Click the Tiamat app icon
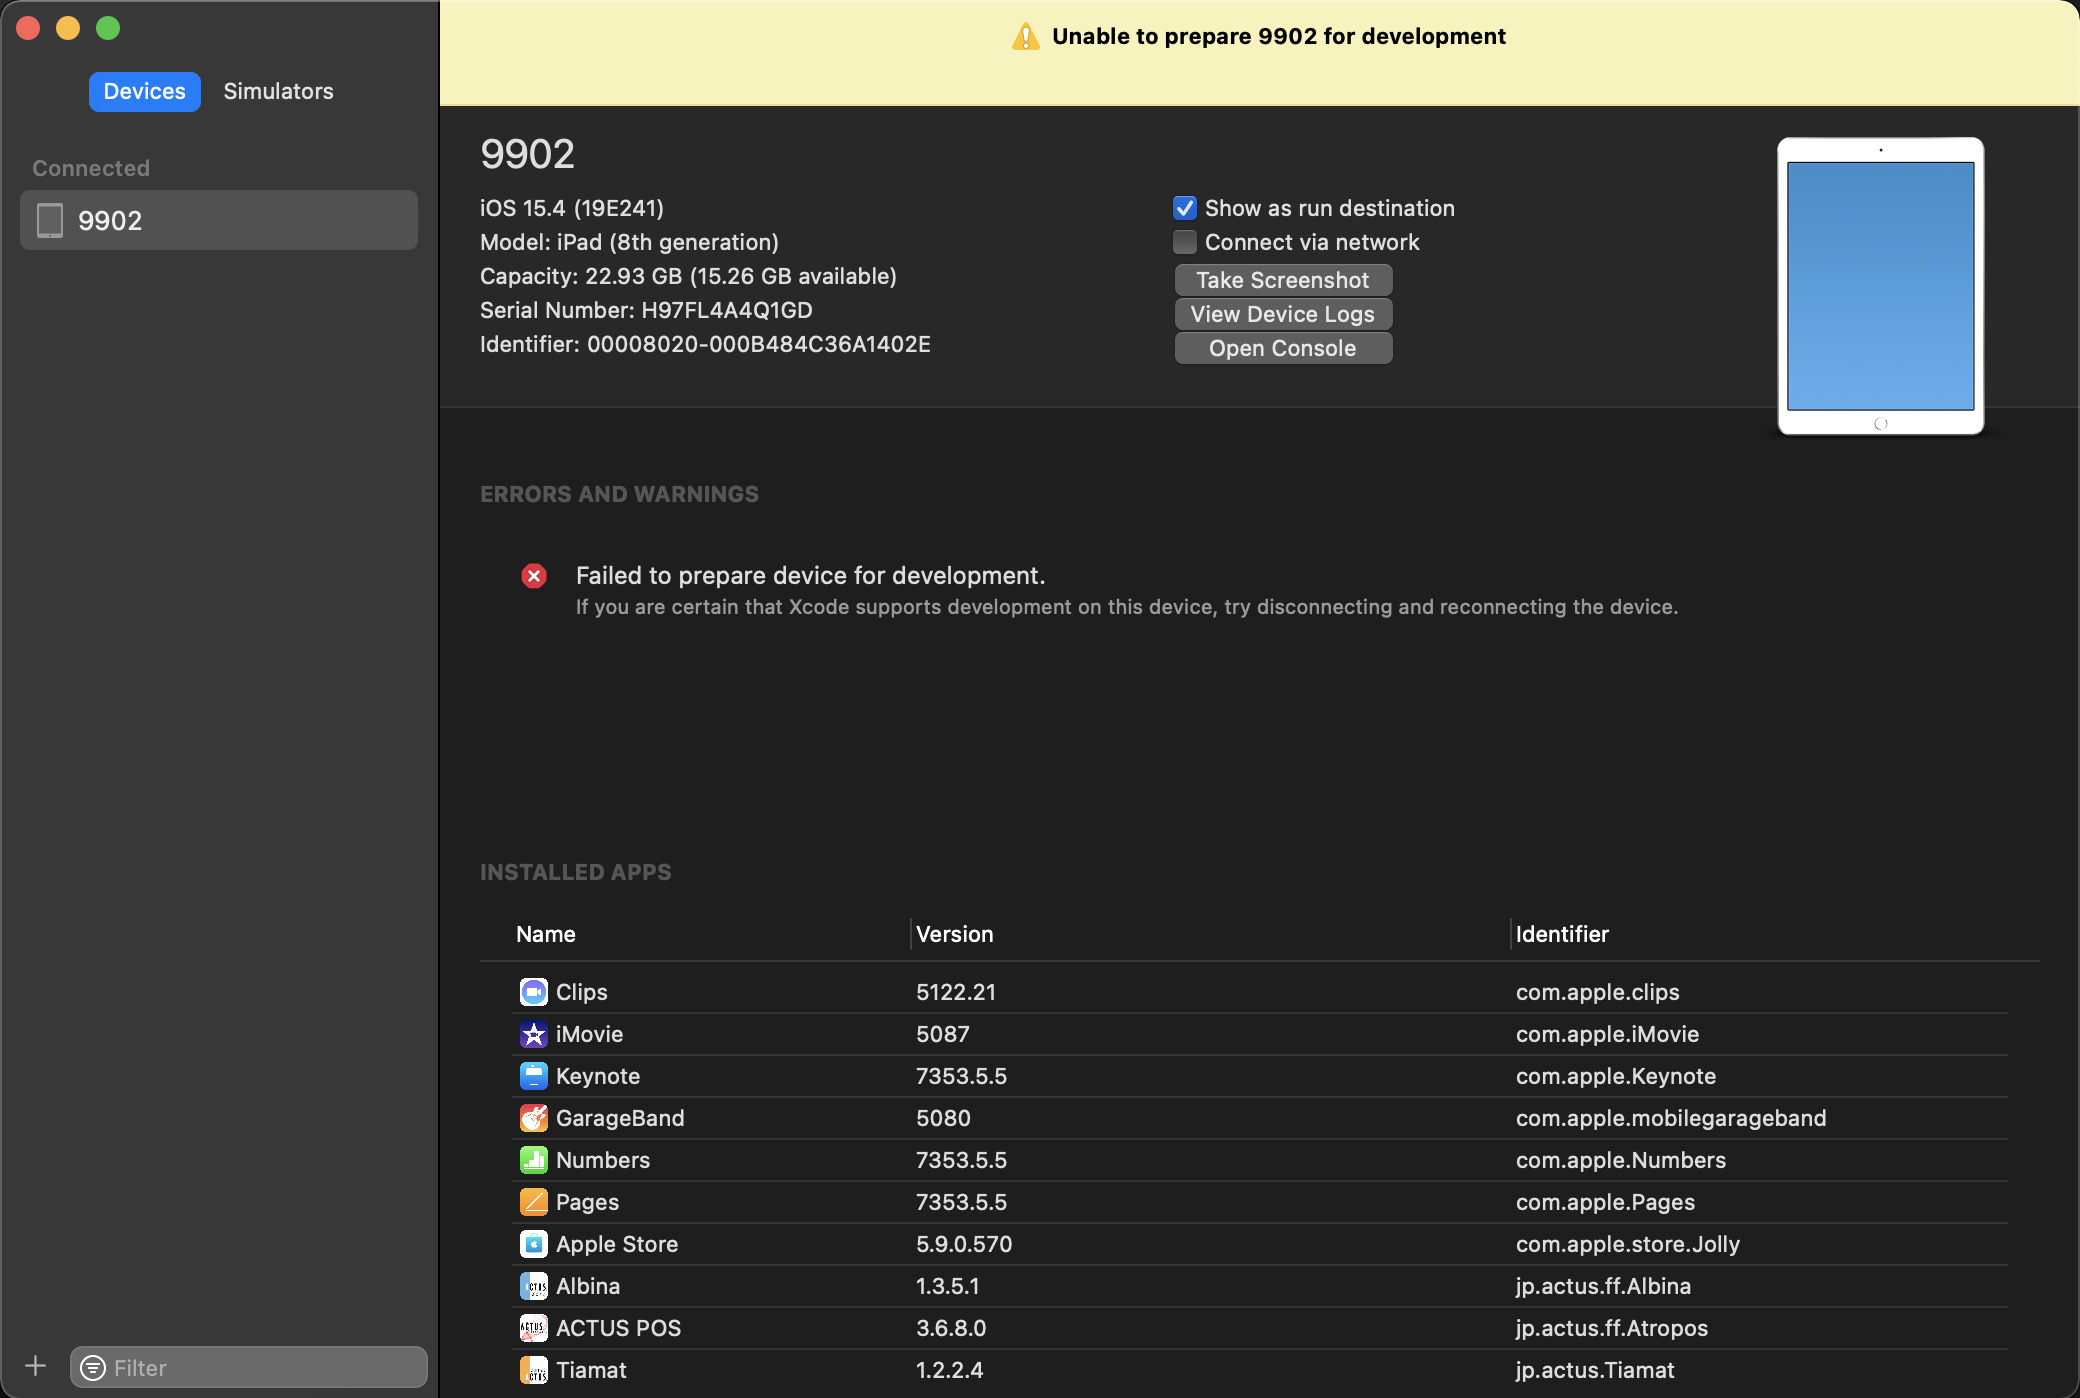This screenshot has height=1398, width=2080. point(534,1370)
